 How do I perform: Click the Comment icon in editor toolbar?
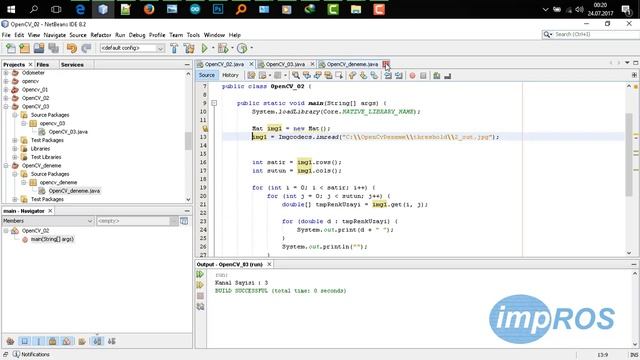(x=437, y=76)
